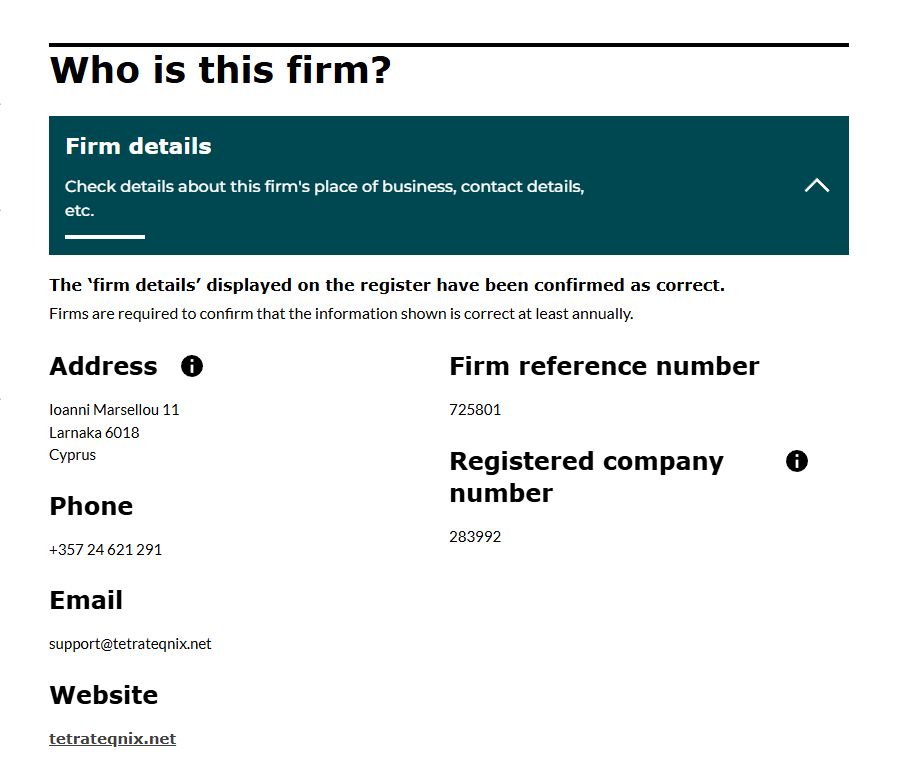Click the Larnaka 6018 address line
Screen dimensions: 924x763
[x=94, y=433]
